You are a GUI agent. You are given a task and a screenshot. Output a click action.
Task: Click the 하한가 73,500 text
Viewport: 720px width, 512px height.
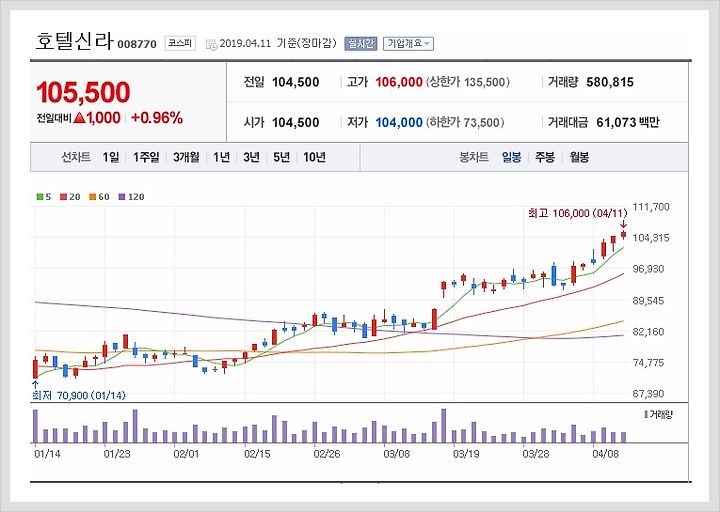[465, 123]
